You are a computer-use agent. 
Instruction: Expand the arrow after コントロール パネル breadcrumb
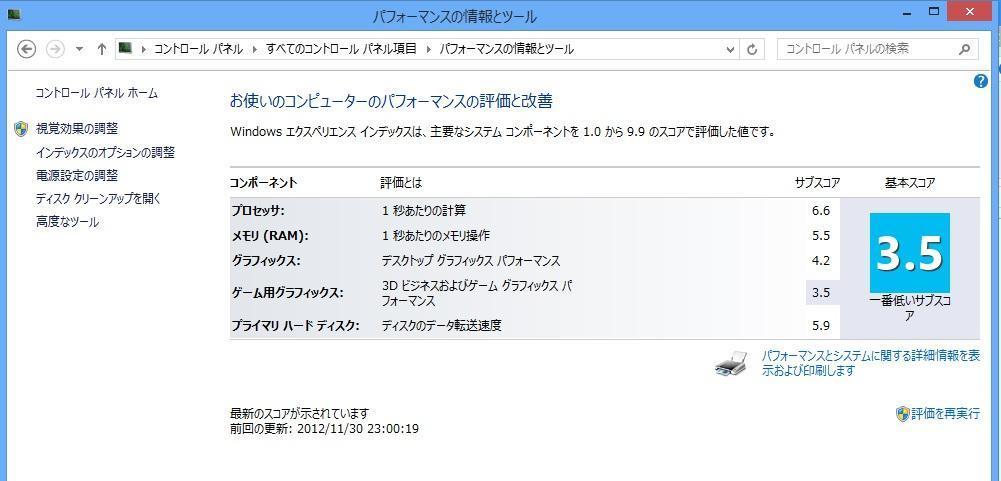pos(255,49)
